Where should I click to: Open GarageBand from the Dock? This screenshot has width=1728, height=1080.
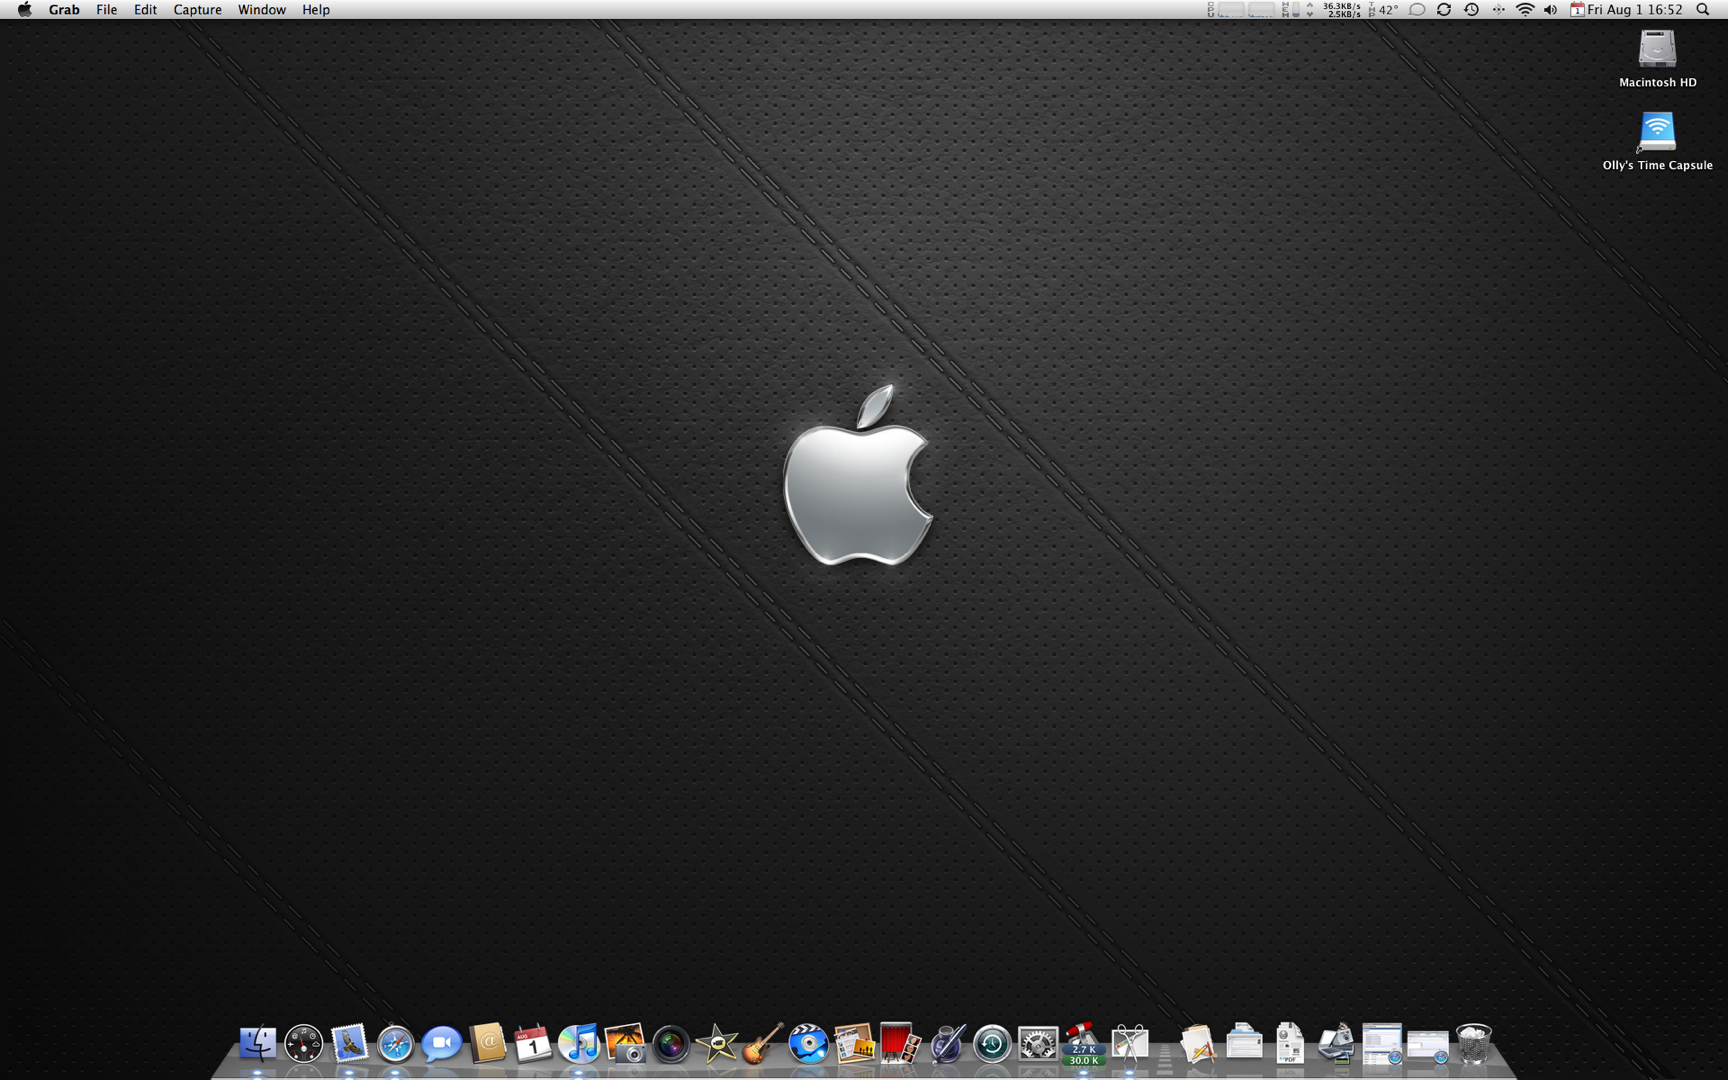pos(762,1047)
